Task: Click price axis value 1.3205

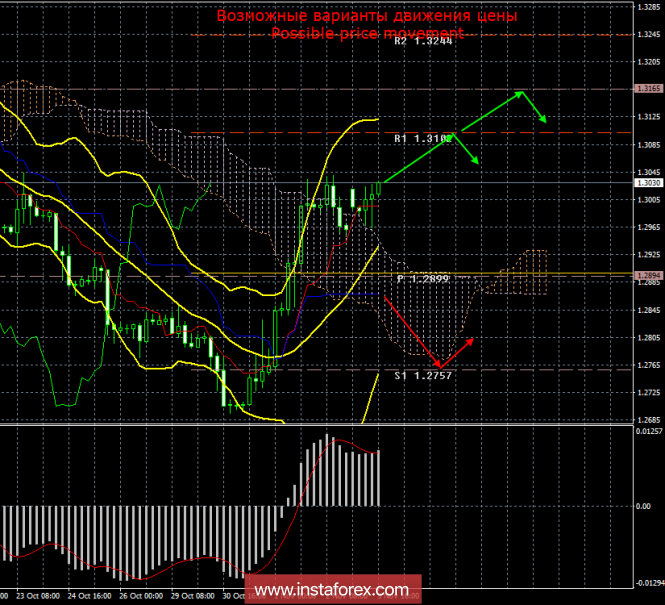Action: 649,62
